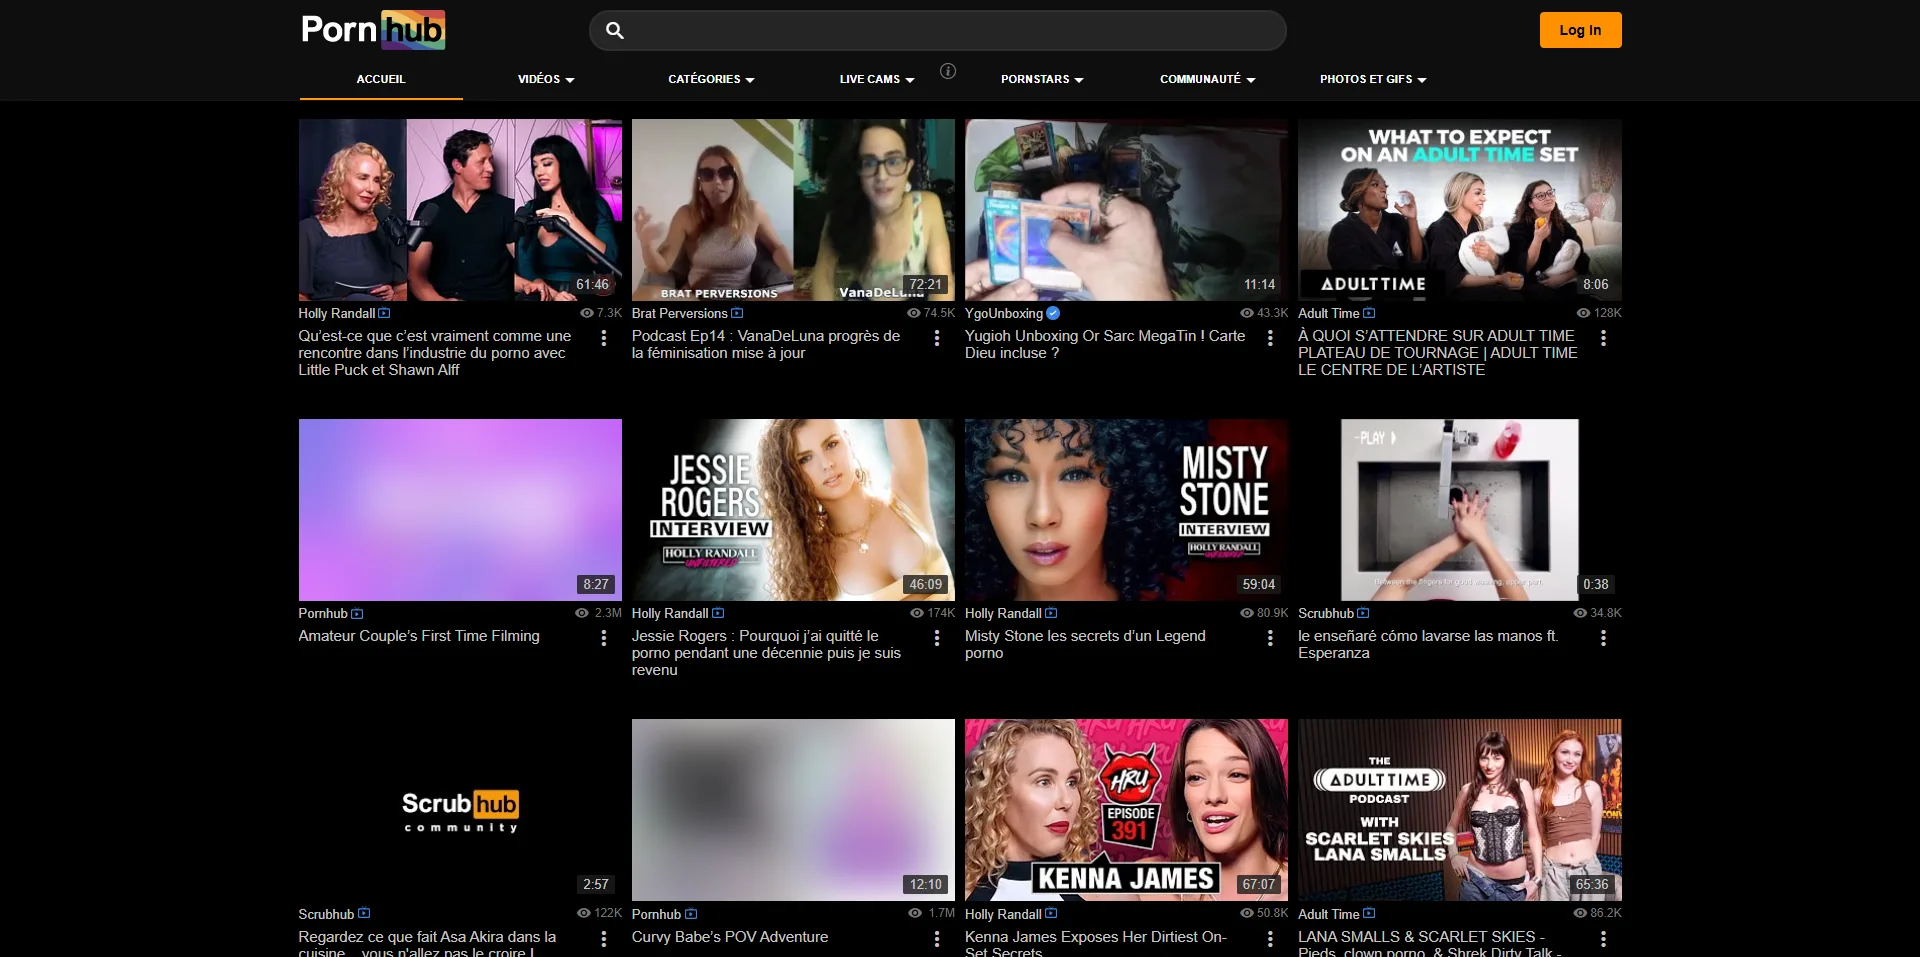Open three-dot menu for Amateur Couple's First Time video
Image resolution: width=1920 pixels, height=957 pixels.
[x=604, y=638]
